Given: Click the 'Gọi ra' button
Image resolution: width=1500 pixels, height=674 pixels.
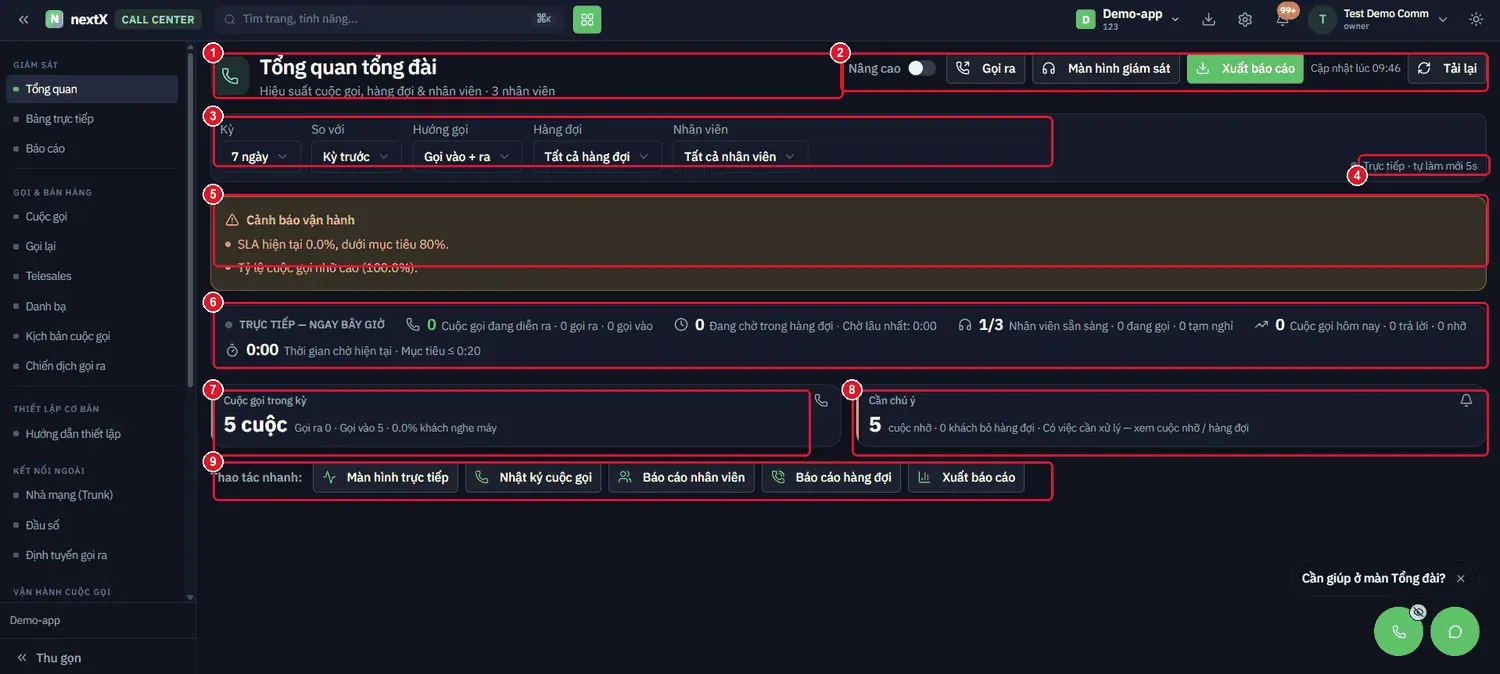Looking at the screenshot, I should point(986,68).
